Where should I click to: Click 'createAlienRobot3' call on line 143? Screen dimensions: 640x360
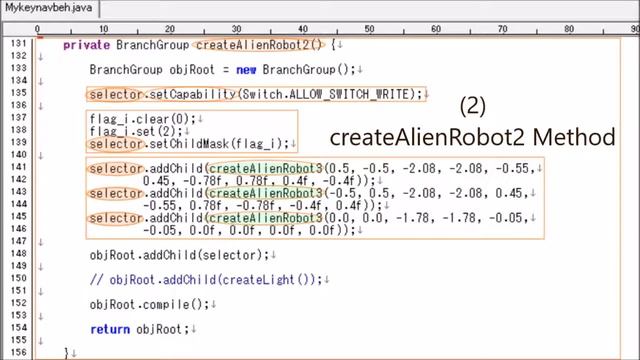(266, 193)
